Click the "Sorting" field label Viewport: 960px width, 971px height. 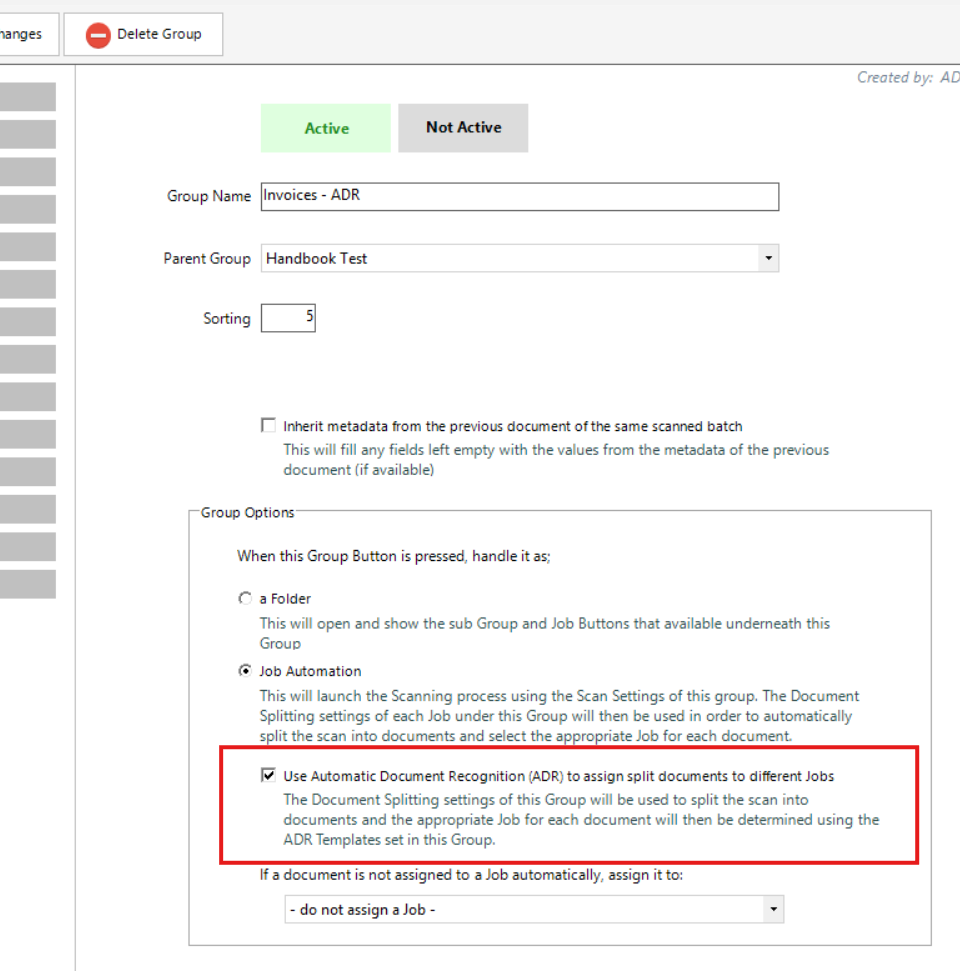coord(227,319)
